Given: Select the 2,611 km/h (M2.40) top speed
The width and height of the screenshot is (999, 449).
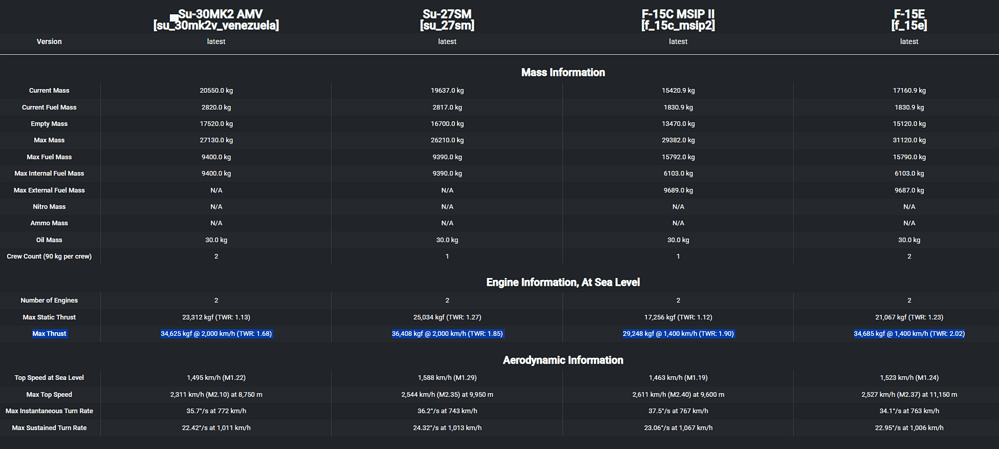Looking at the screenshot, I should [678, 394].
